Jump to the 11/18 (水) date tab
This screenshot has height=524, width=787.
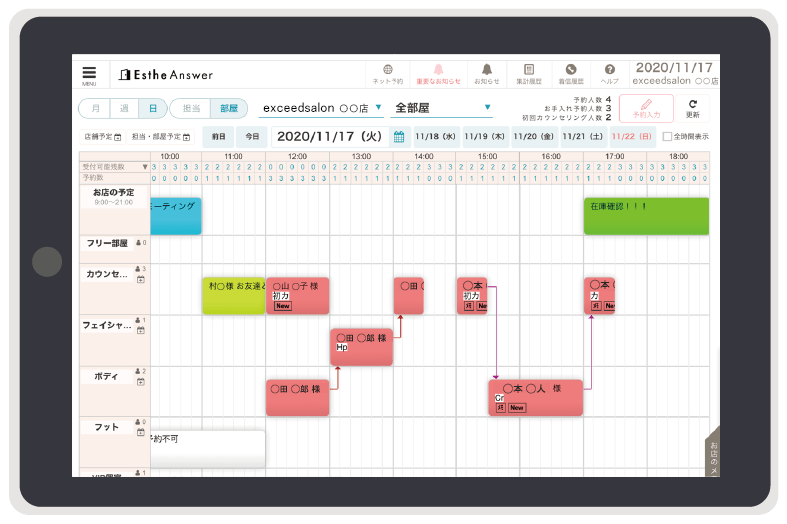(435, 136)
